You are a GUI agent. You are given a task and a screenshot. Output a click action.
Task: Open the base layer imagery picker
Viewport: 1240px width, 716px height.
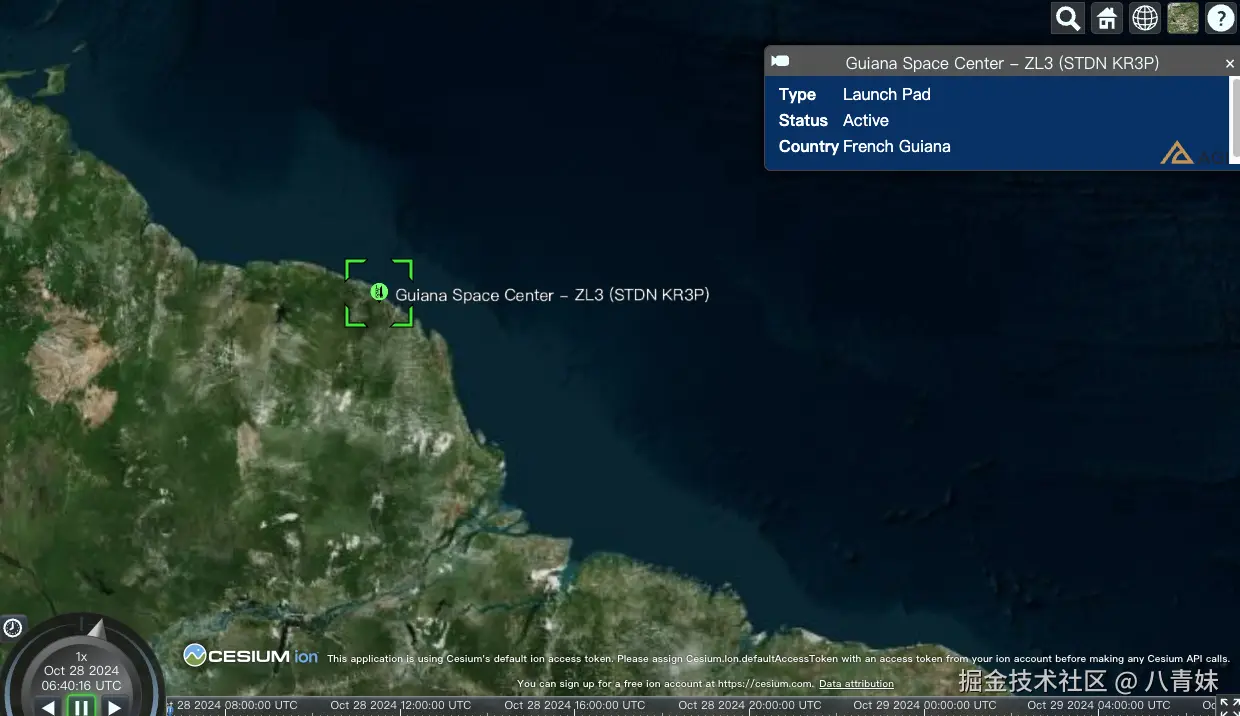coord(1183,18)
